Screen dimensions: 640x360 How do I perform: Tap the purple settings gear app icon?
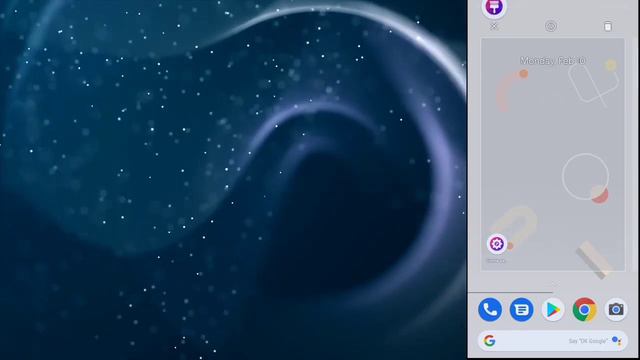(x=497, y=244)
